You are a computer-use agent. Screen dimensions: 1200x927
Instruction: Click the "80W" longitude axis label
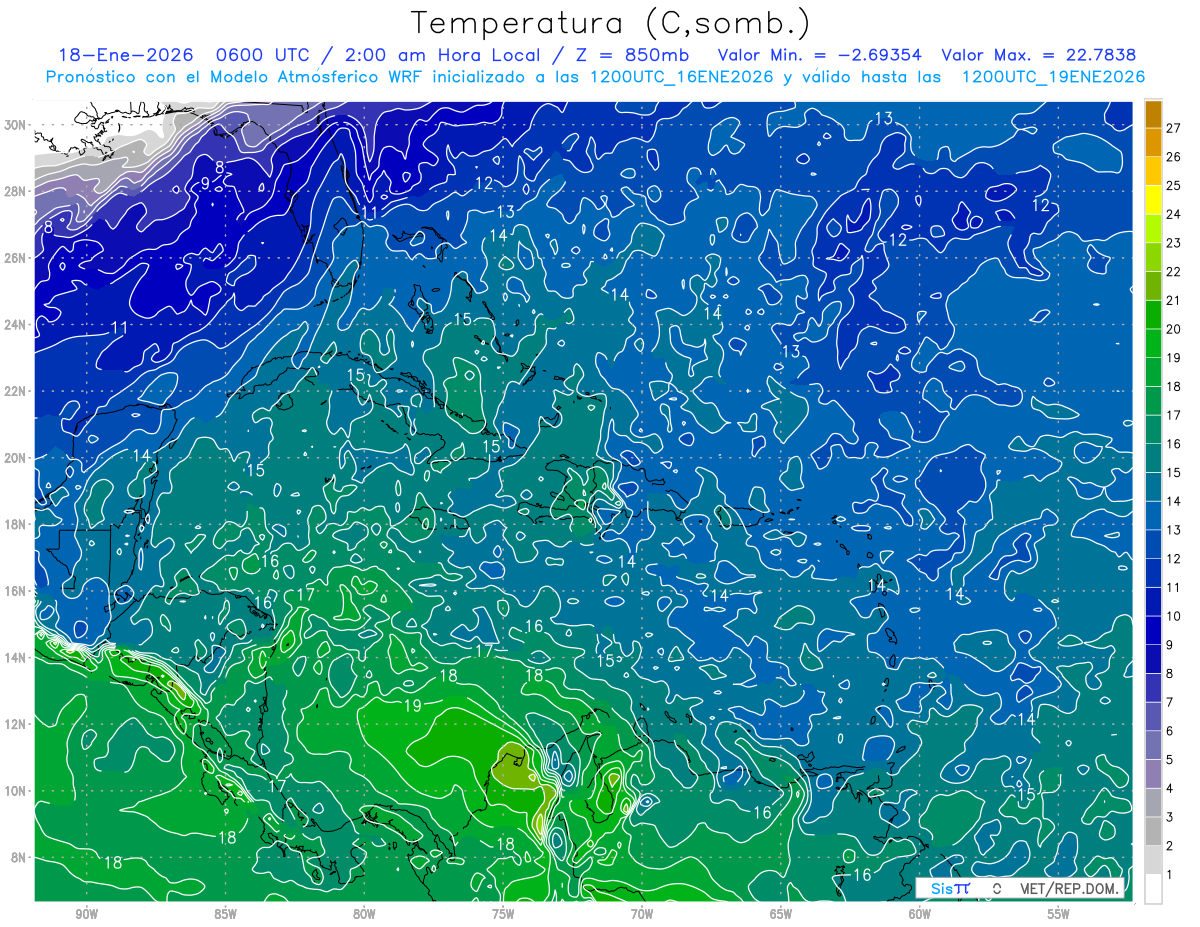[x=364, y=914]
